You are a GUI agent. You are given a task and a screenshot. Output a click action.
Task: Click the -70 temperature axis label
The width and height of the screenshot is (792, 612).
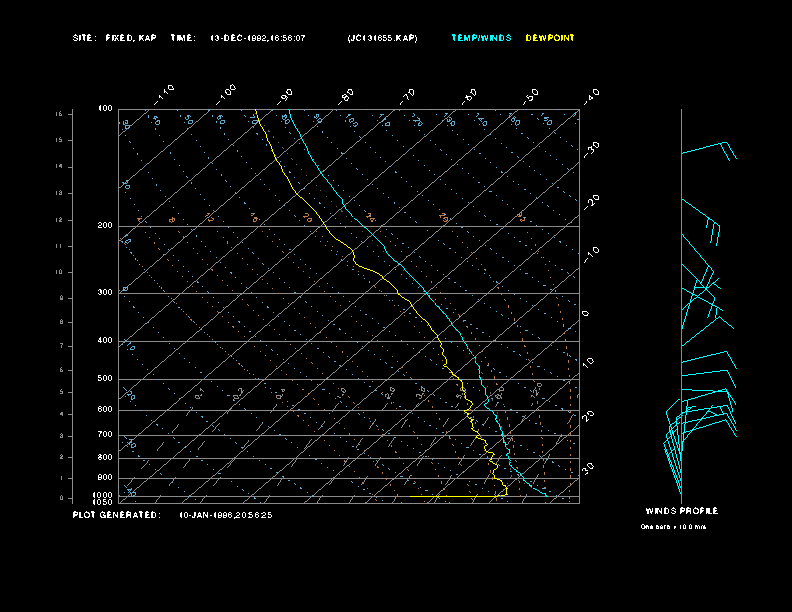(408, 96)
